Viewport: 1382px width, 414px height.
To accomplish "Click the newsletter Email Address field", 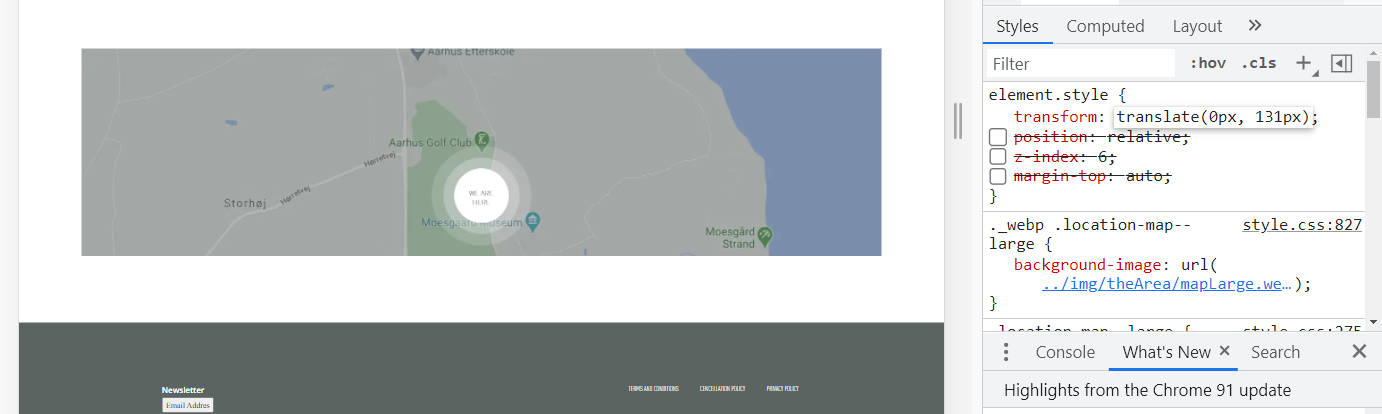I will [188, 405].
